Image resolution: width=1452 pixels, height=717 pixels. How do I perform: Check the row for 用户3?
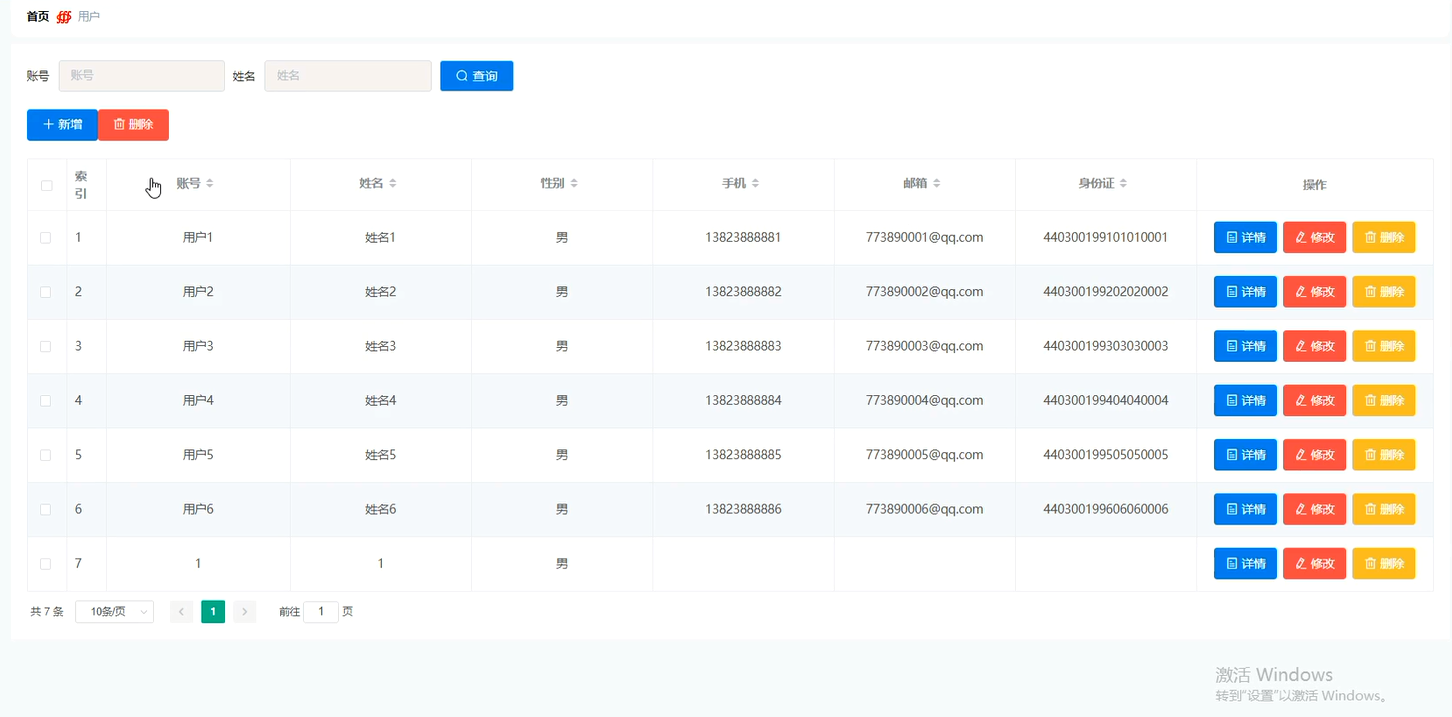[46, 346]
